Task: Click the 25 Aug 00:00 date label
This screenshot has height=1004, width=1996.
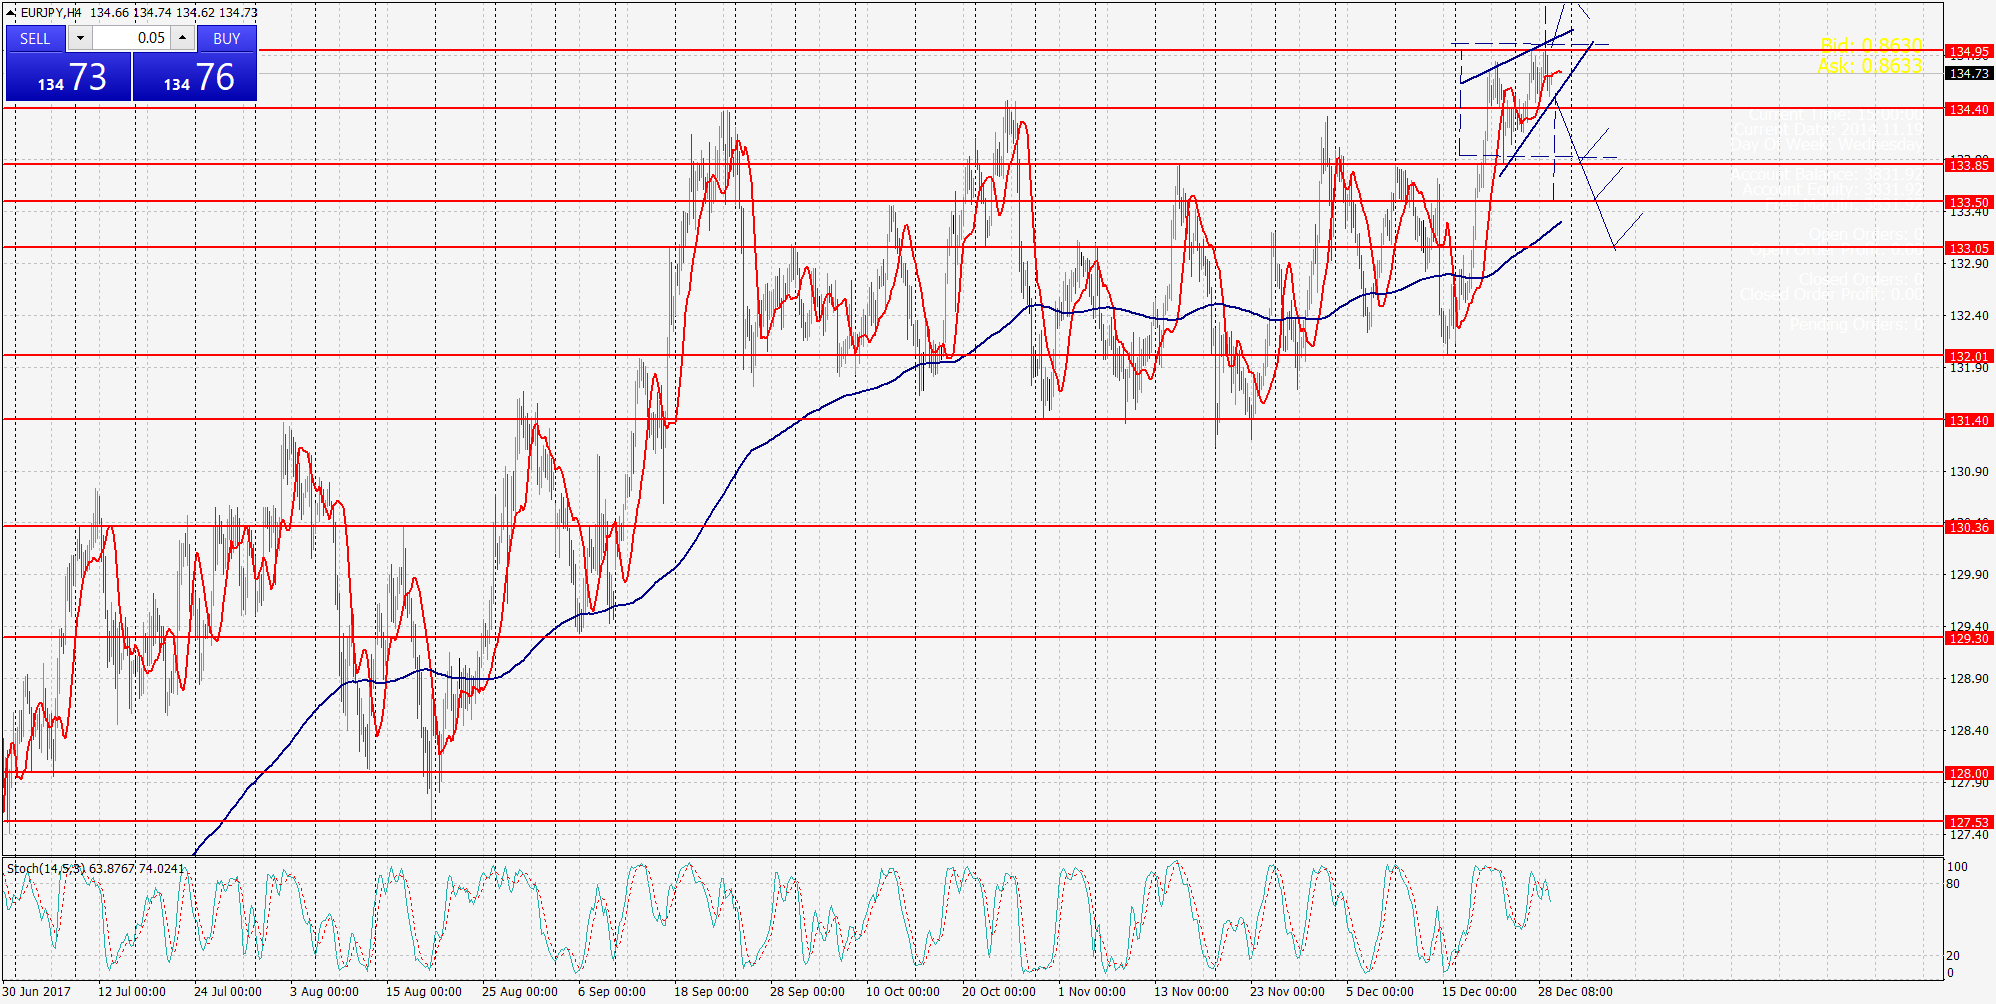Action: 520,992
